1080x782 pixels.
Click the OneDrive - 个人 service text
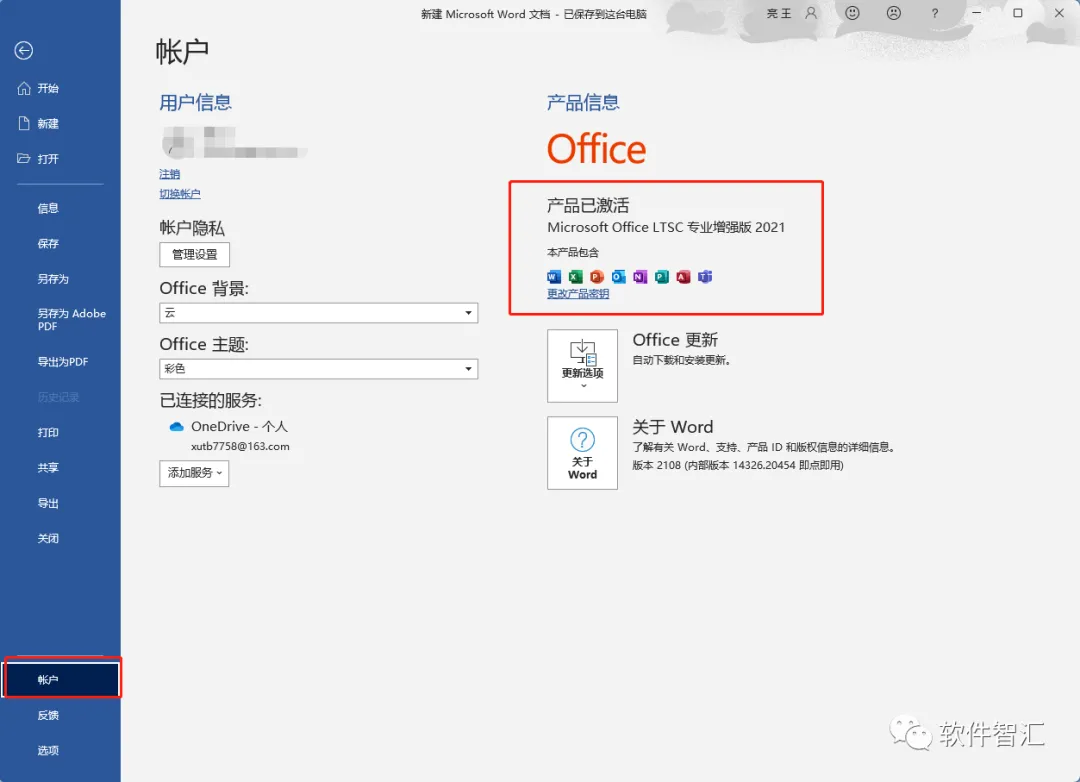(x=239, y=426)
